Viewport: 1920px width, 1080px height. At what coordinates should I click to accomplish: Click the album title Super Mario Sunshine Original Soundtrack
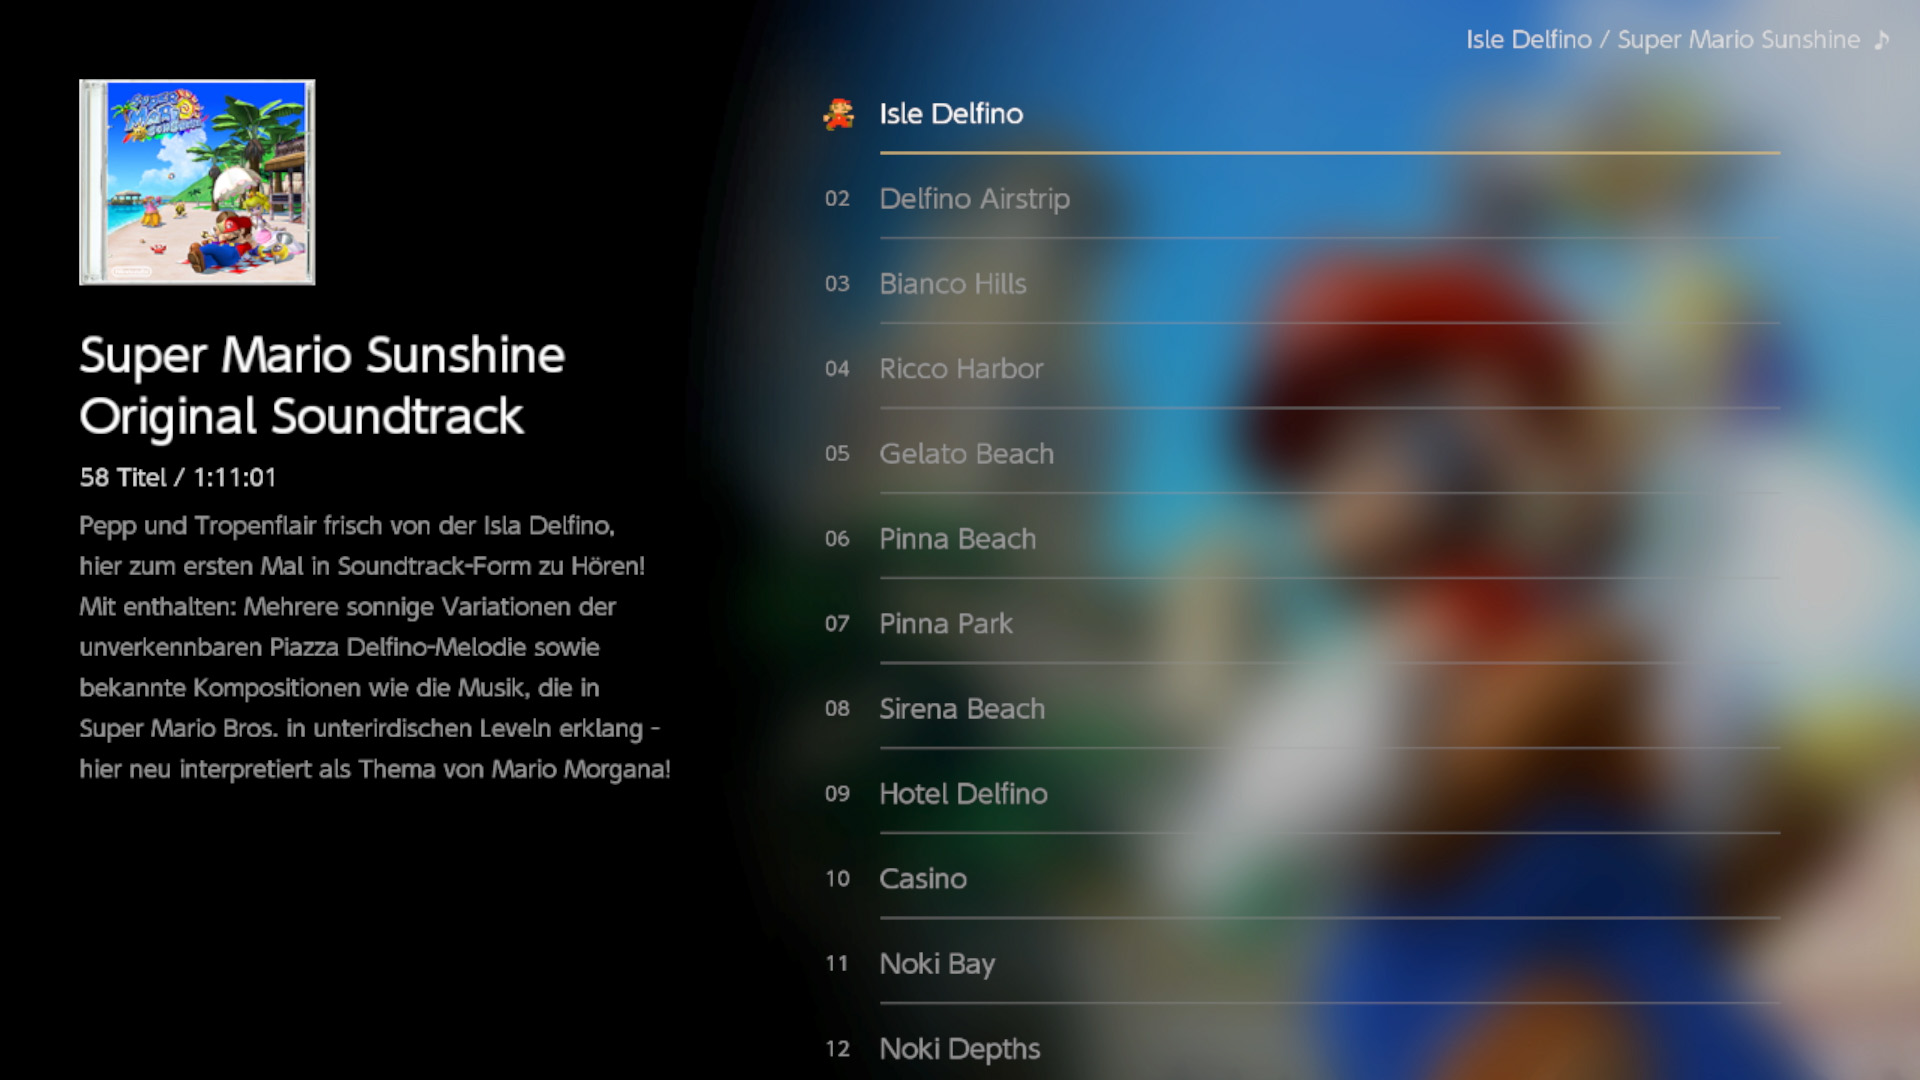[321, 385]
